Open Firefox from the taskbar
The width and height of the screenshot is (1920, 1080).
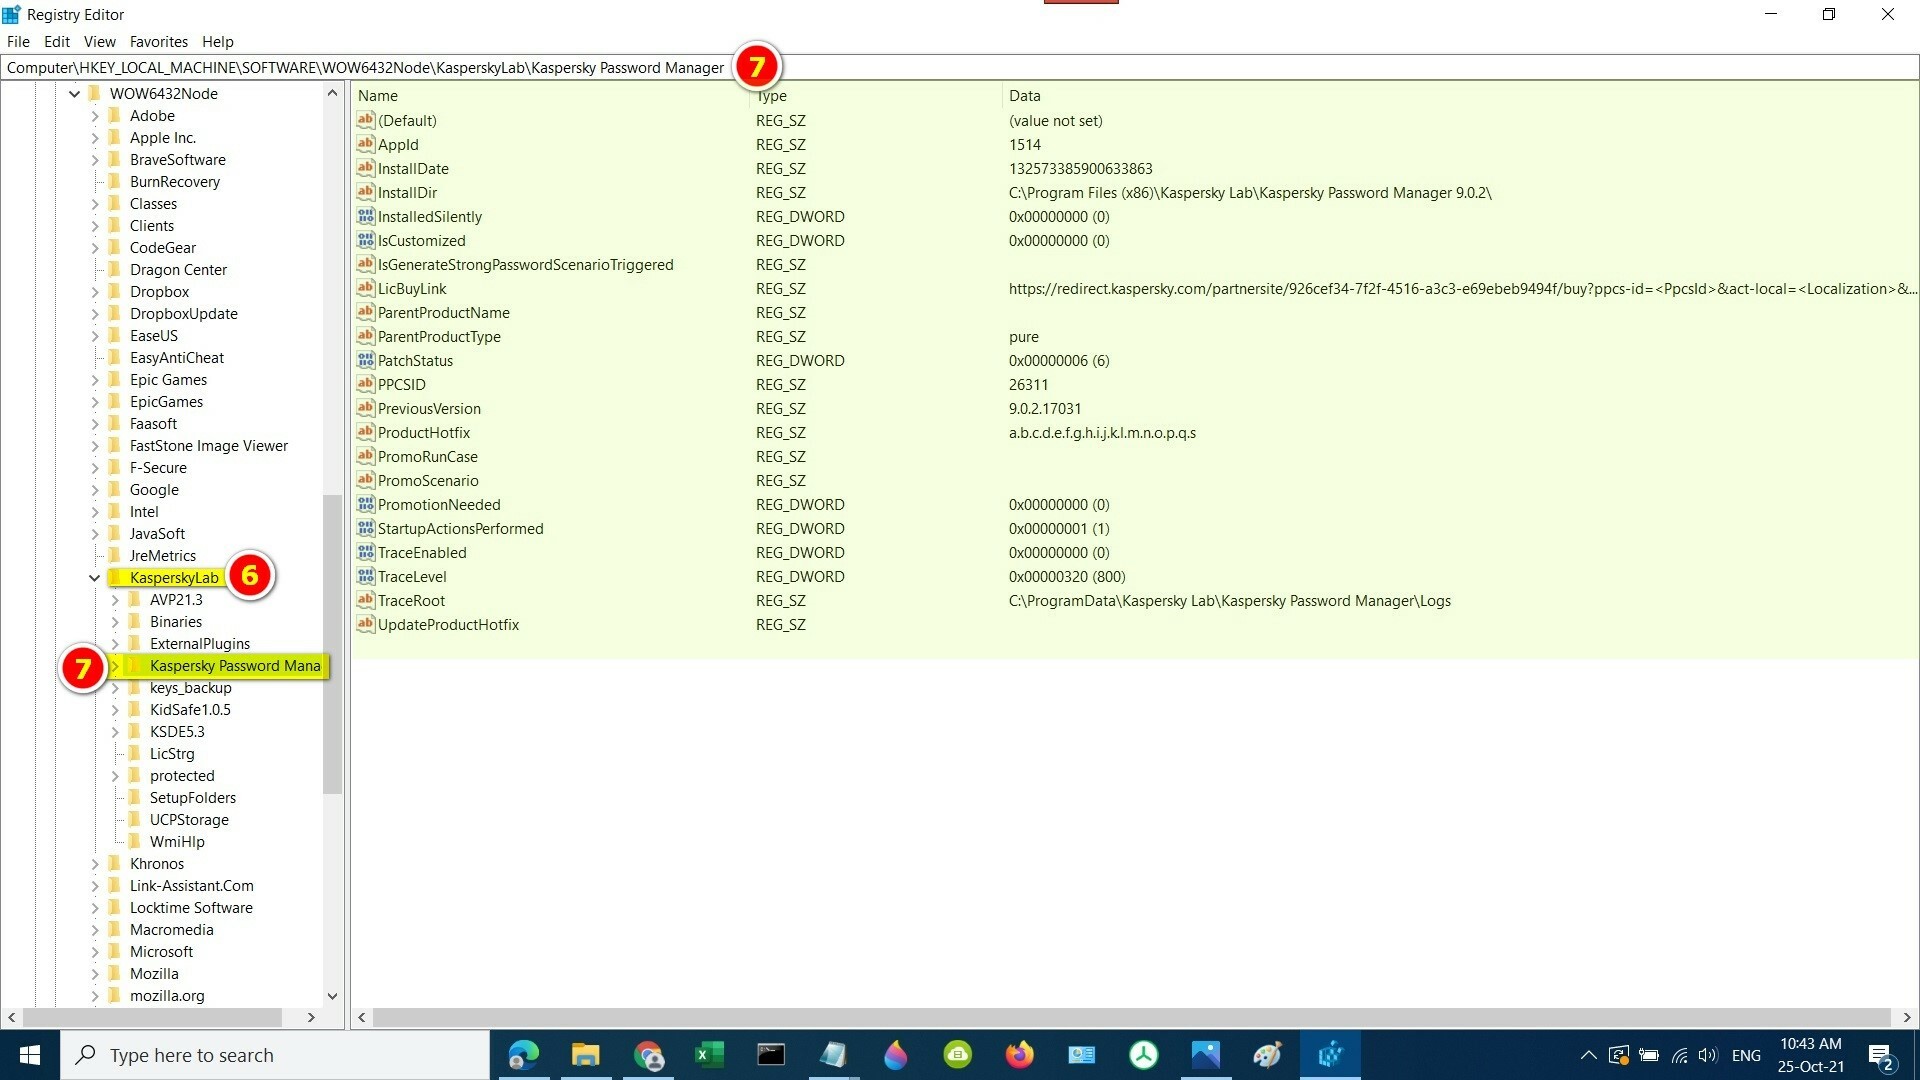pos(1019,1055)
